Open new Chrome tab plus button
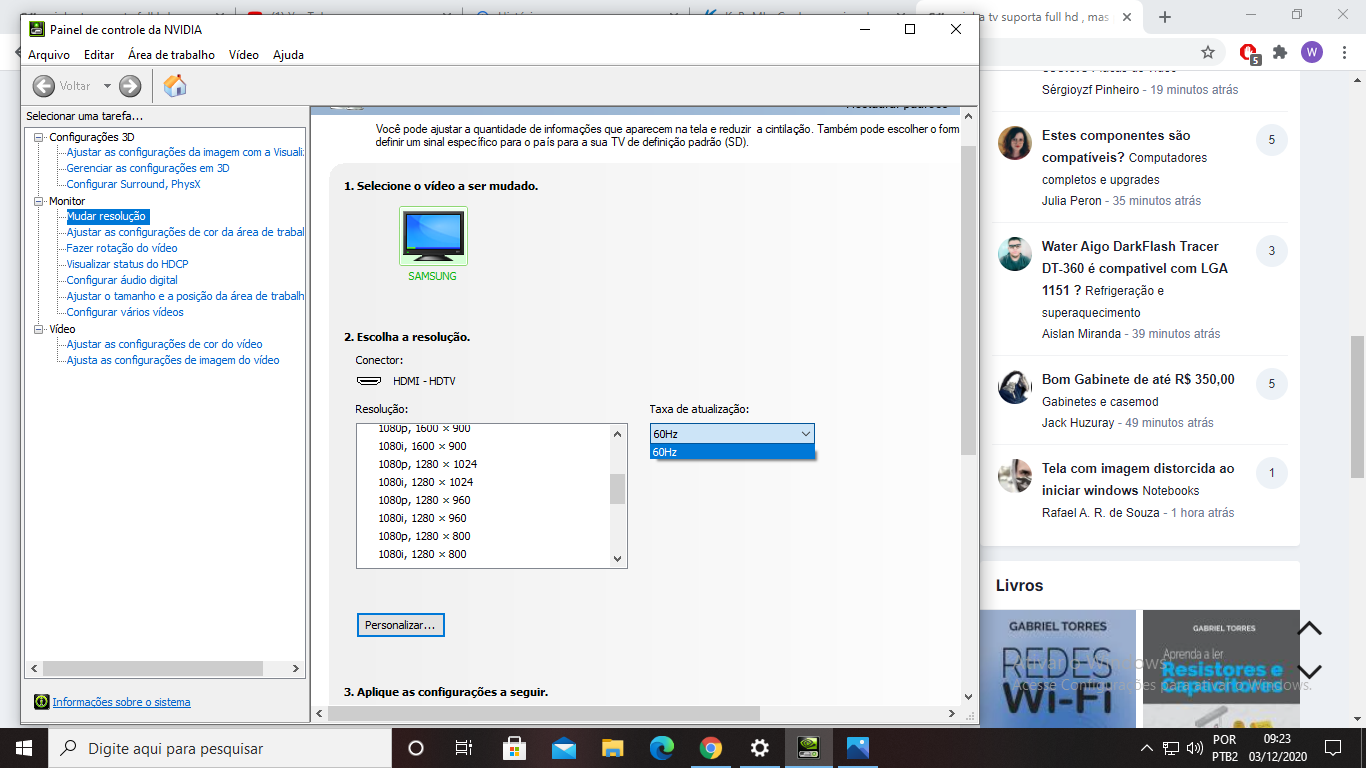 1165,17
